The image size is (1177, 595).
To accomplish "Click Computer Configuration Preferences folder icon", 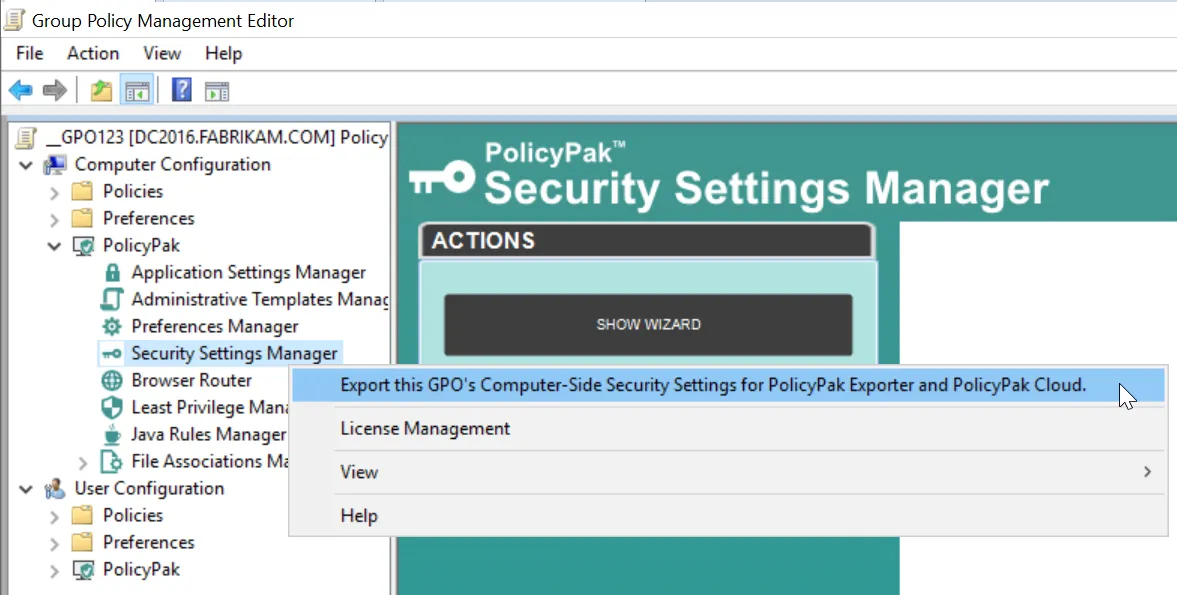I will pos(82,218).
